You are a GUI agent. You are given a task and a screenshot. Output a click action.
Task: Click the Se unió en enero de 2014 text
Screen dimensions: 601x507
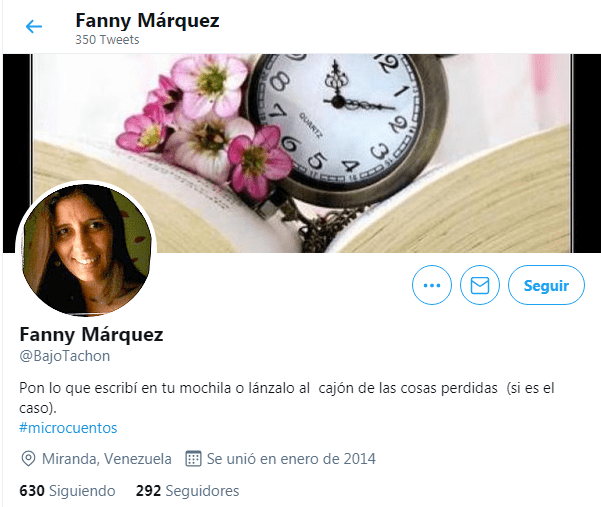(x=291, y=459)
